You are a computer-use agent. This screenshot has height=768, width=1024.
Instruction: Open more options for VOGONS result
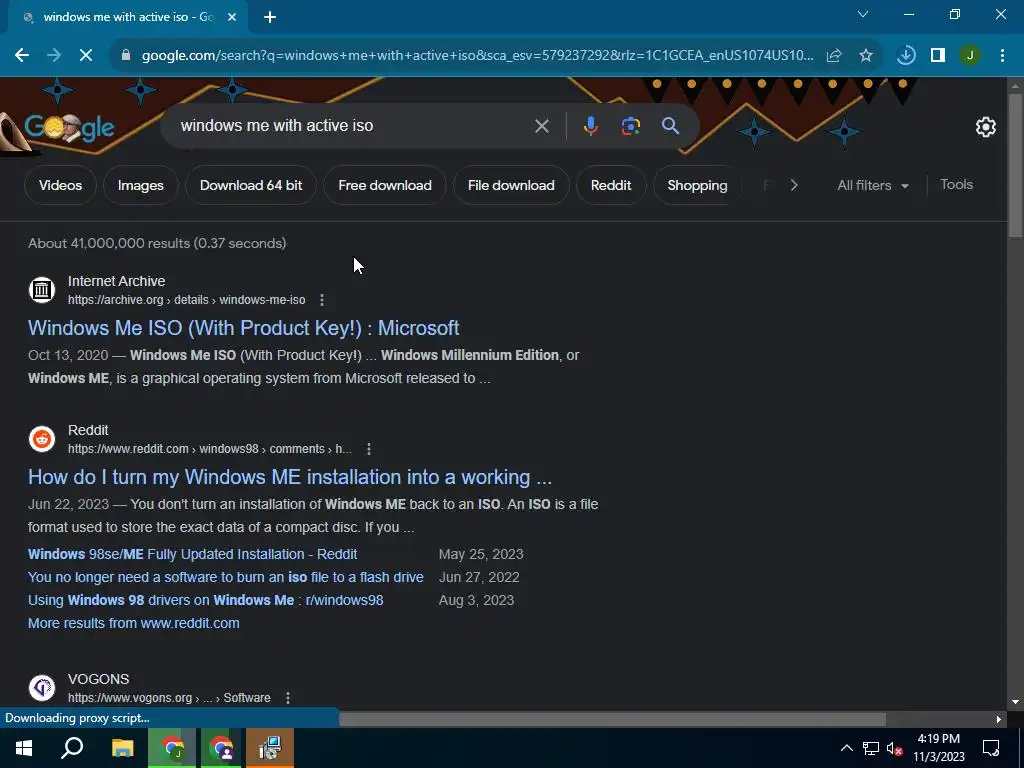click(x=287, y=697)
